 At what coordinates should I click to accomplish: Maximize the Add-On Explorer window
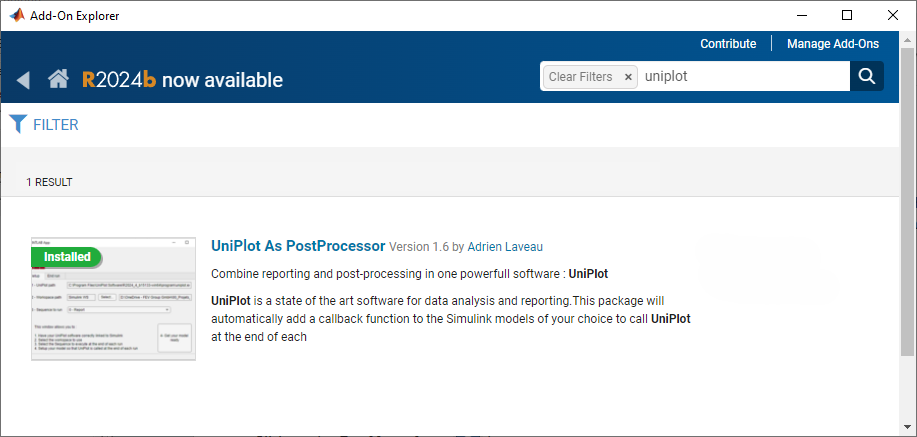pos(847,15)
